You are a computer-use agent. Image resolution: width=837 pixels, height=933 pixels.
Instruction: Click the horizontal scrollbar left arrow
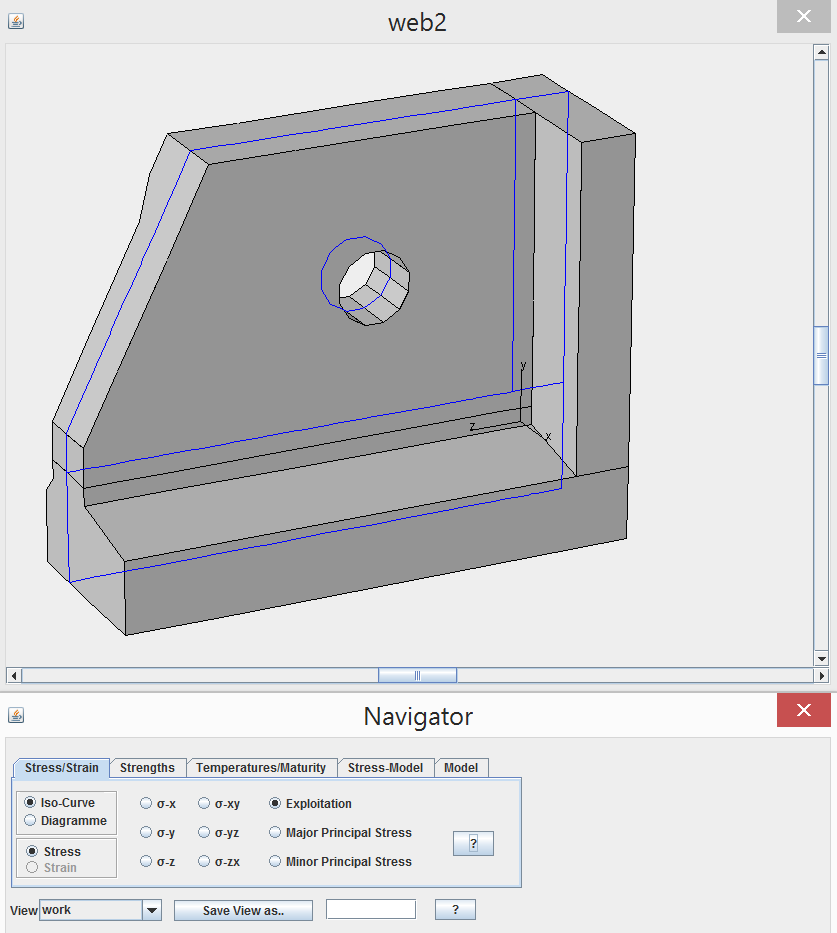coord(13,675)
